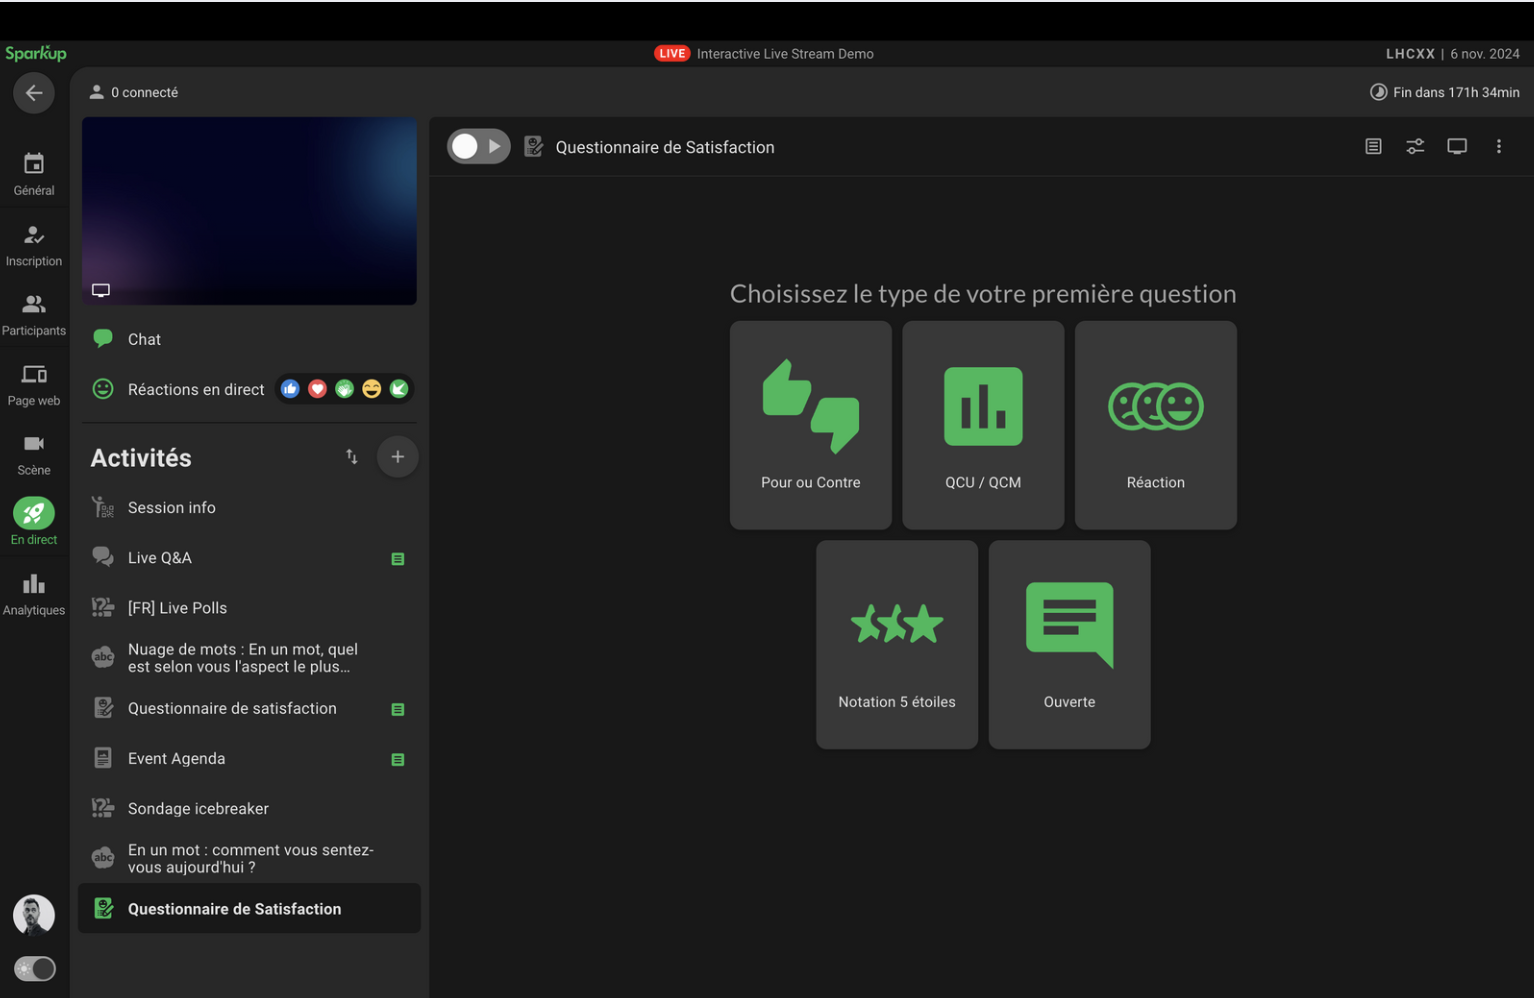Viewport: 1534px width, 998px height.
Task: Click the add activity plus button
Action: click(x=397, y=457)
